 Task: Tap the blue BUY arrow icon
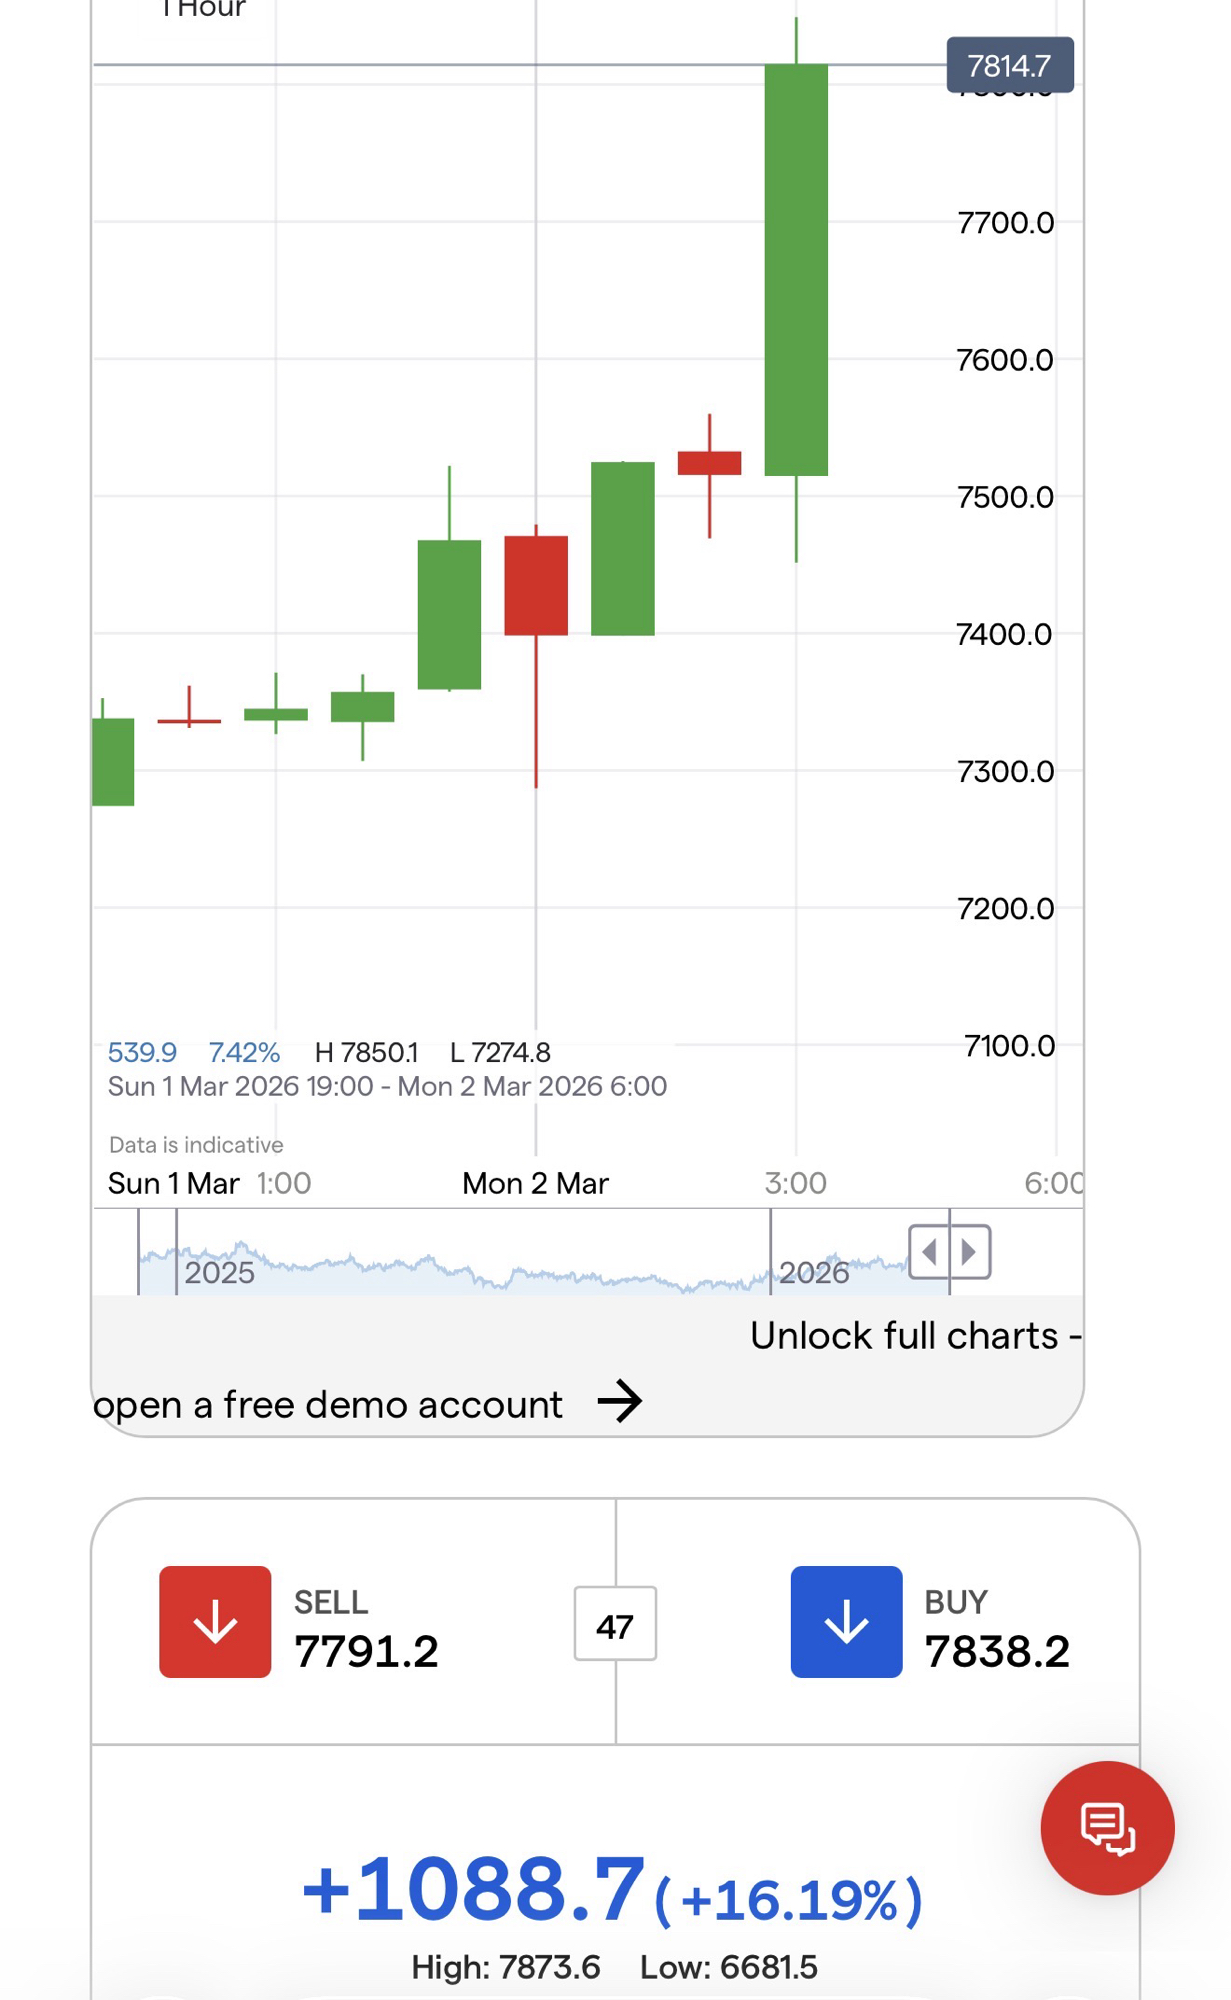846,1621
